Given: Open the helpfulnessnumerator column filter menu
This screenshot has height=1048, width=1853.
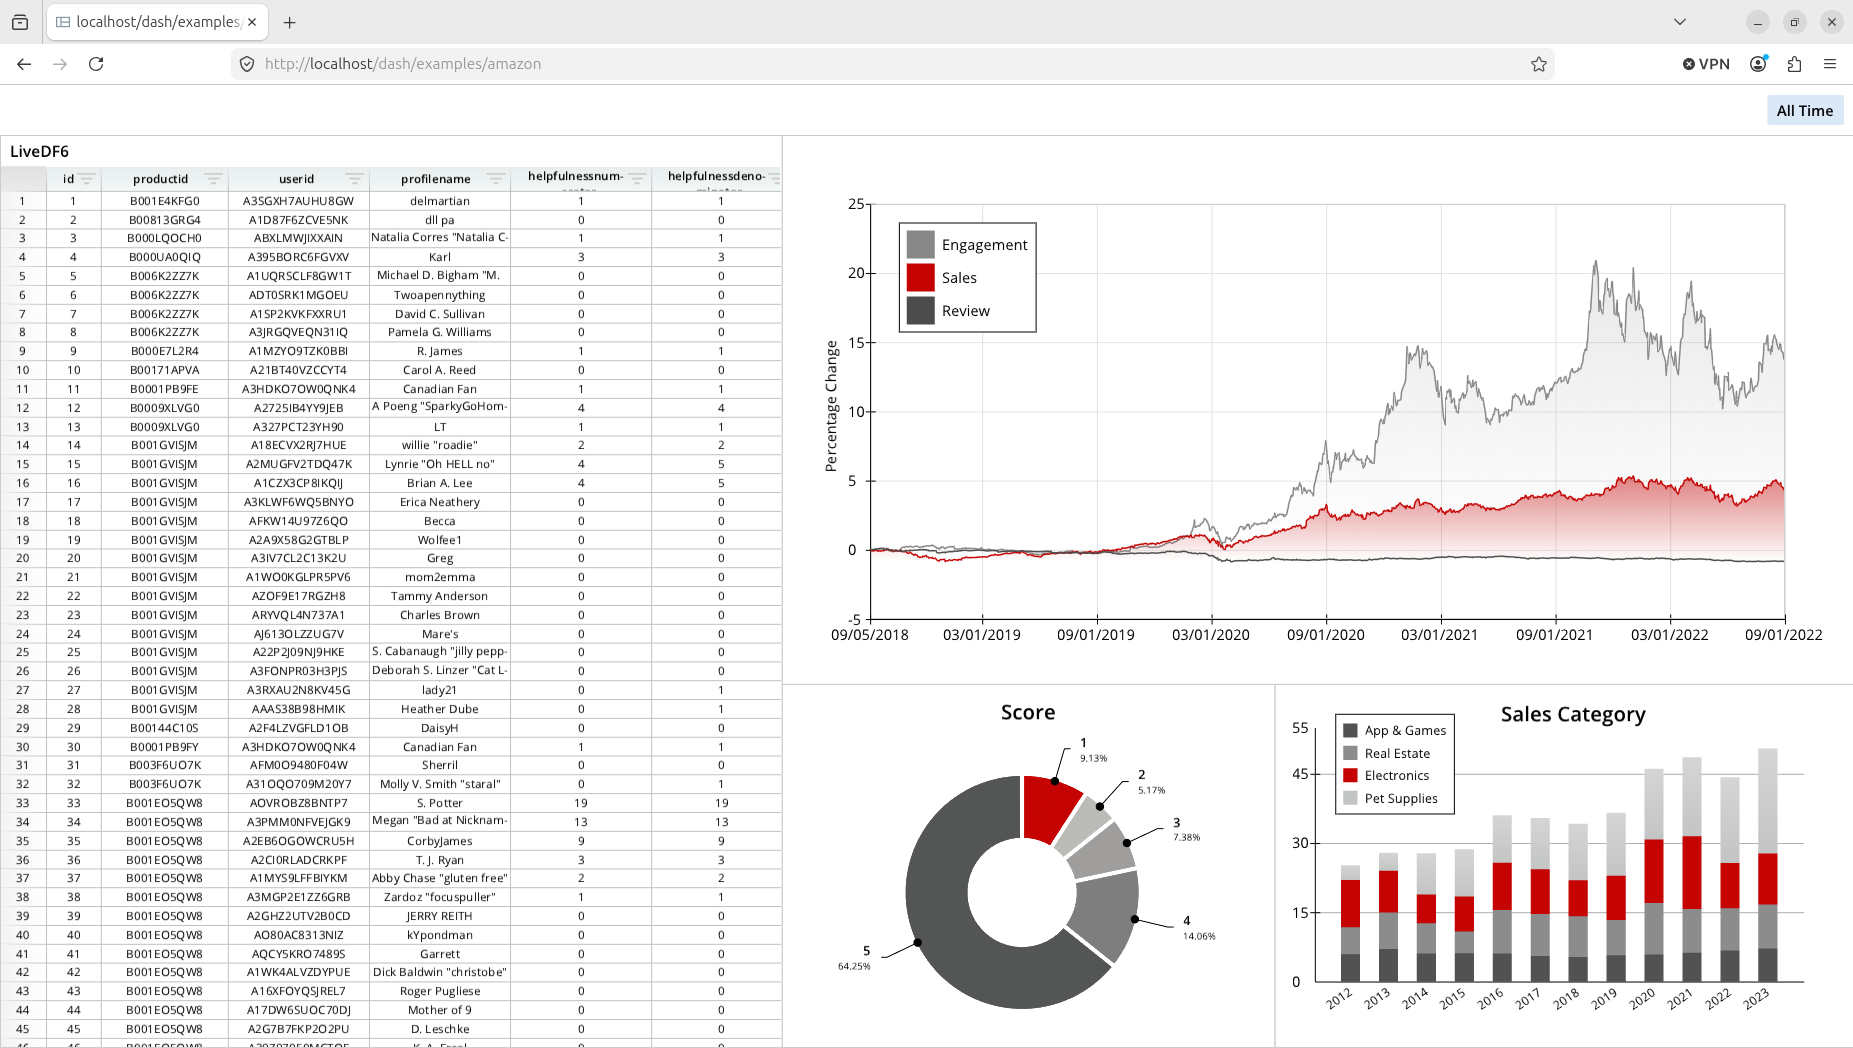Looking at the screenshot, I should [x=637, y=179].
